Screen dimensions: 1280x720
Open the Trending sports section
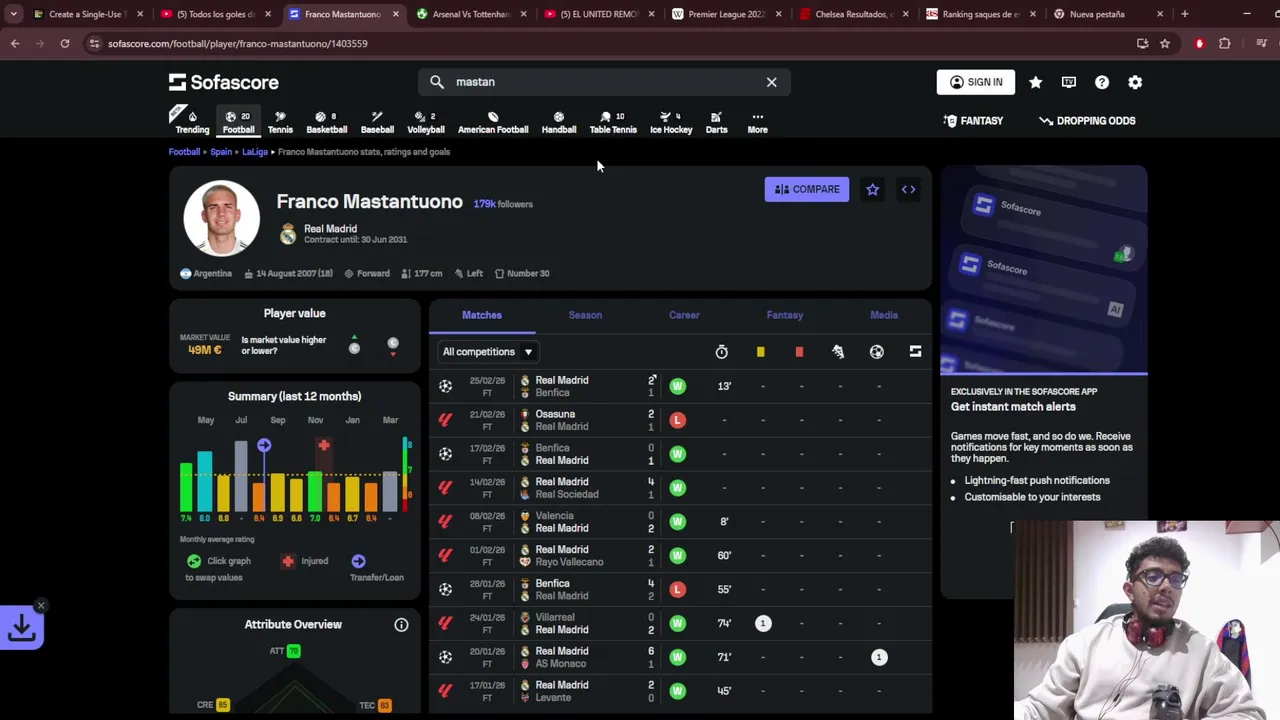click(x=192, y=121)
